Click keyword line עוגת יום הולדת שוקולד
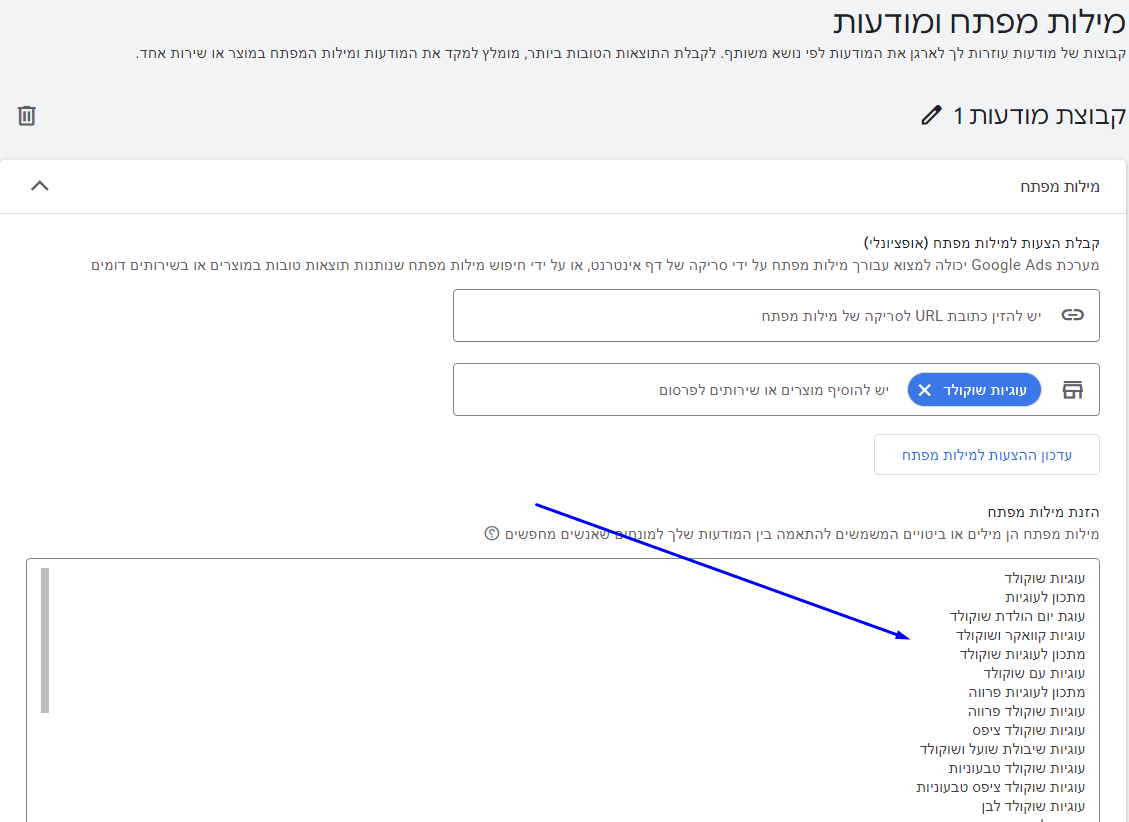Image resolution: width=1129 pixels, height=822 pixels. pyautogui.click(x=1017, y=616)
